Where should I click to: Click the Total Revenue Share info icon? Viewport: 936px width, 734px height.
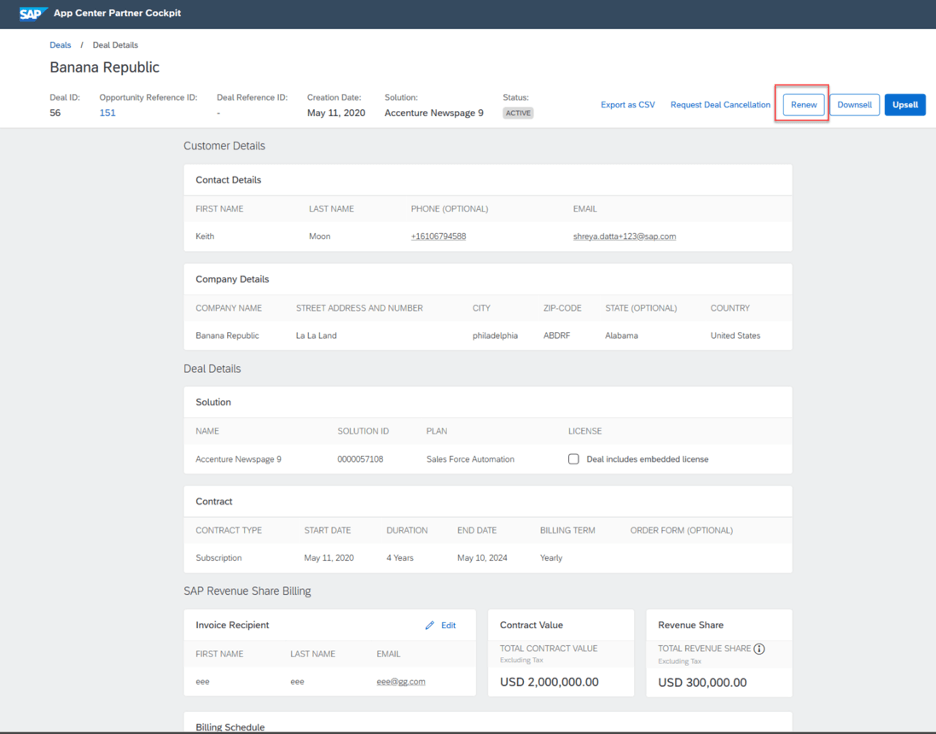pos(759,649)
